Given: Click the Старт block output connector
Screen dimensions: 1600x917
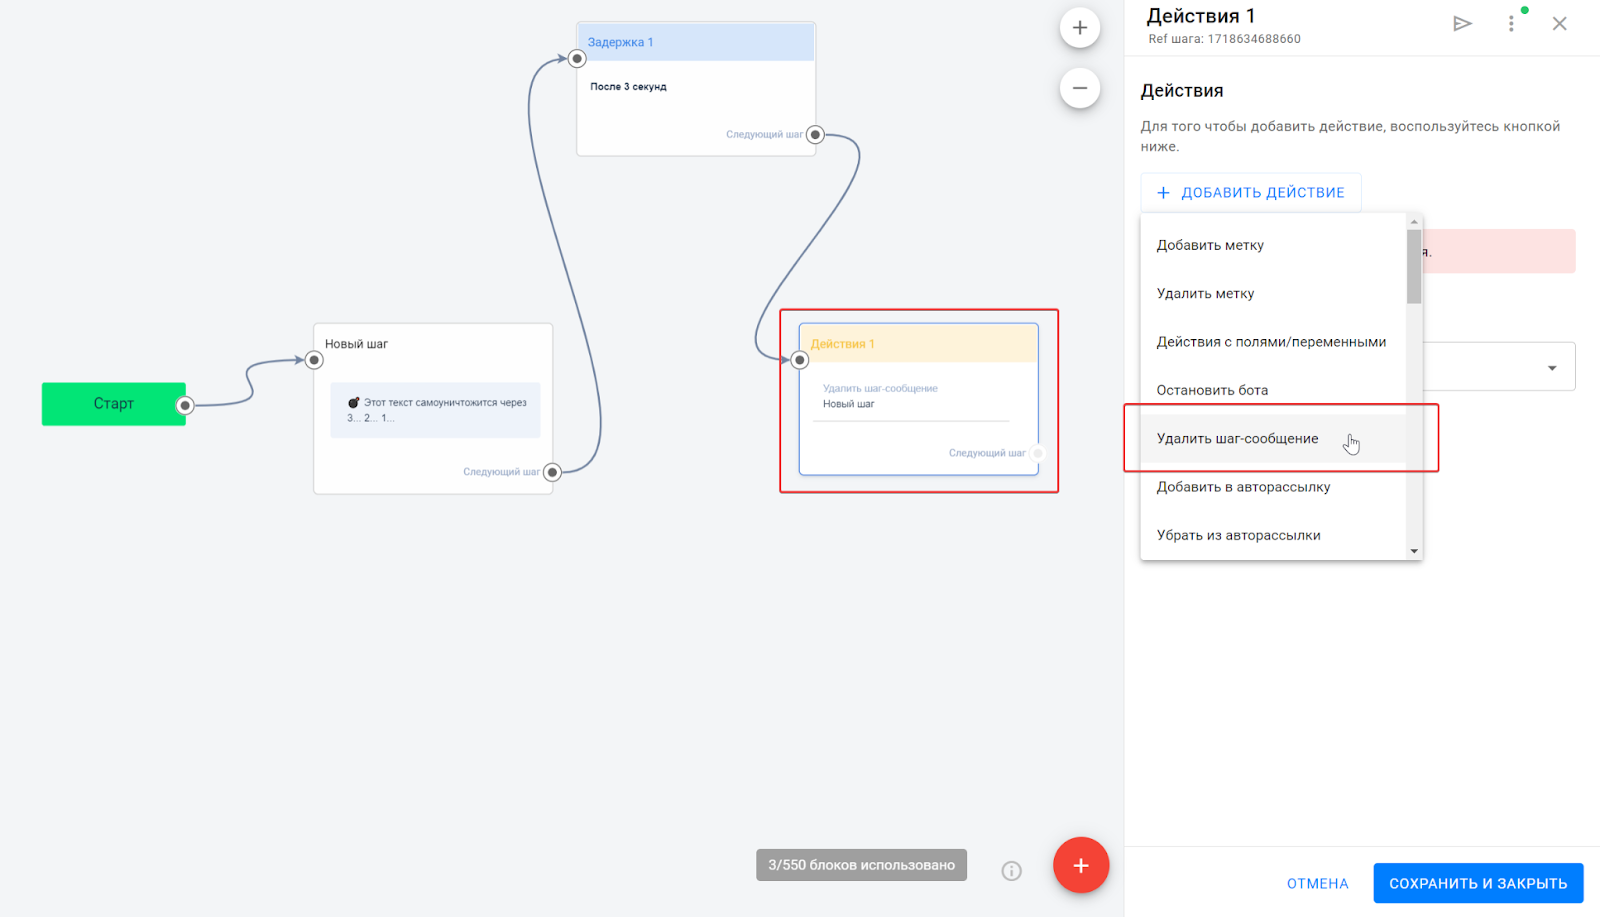Looking at the screenshot, I should pos(185,405).
